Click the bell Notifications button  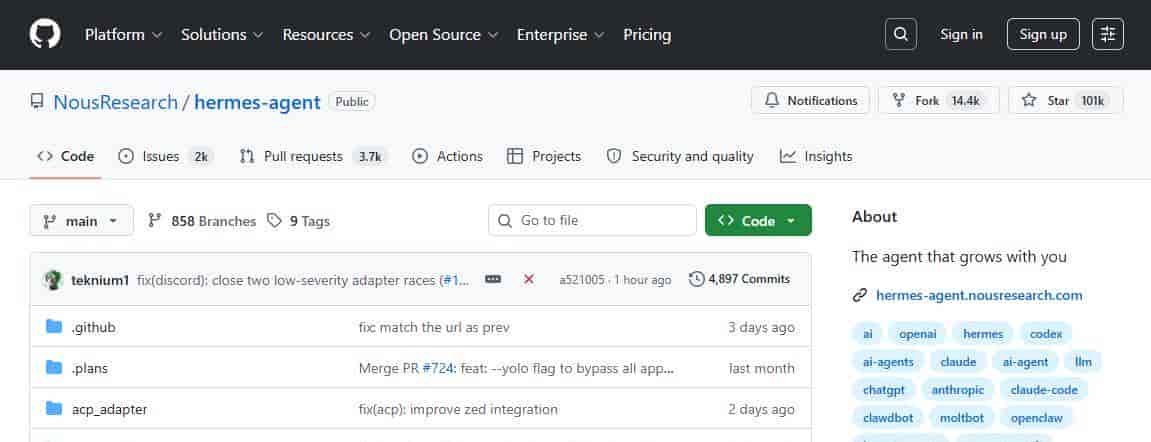(x=811, y=100)
